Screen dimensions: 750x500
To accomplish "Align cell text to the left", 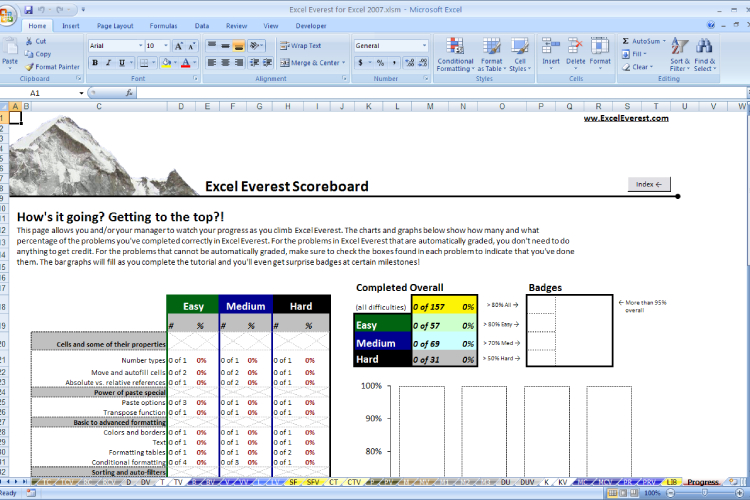I will click(x=211, y=63).
